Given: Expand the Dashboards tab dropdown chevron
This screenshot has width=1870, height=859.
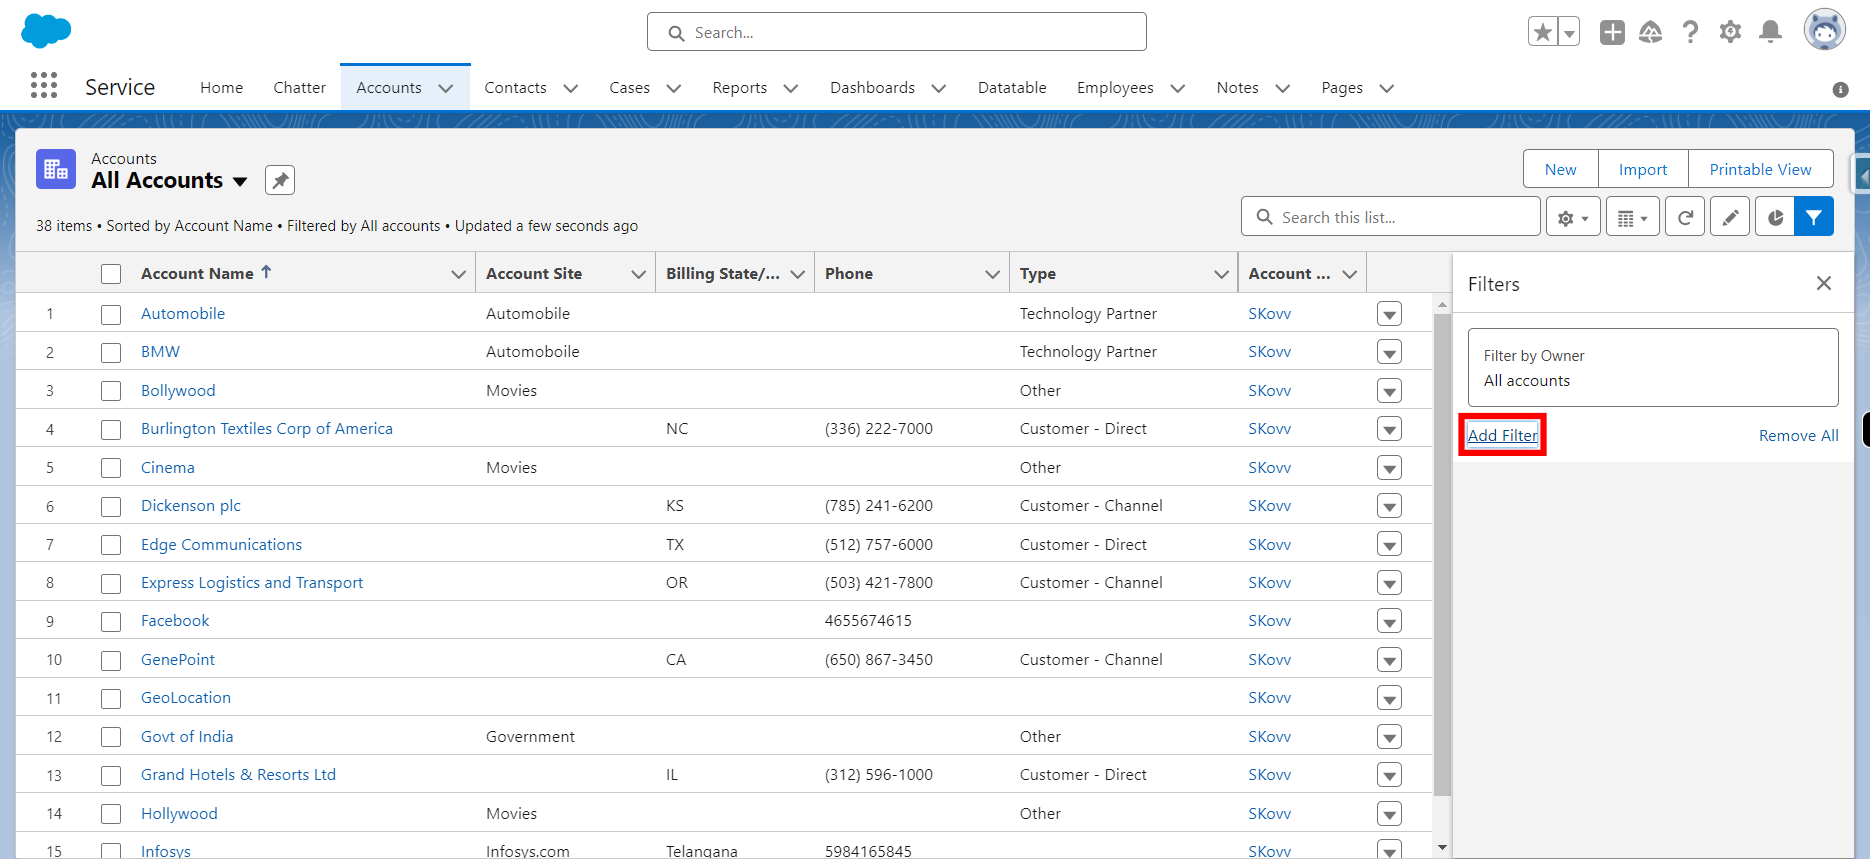Looking at the screenshot, I should [939, 88].
